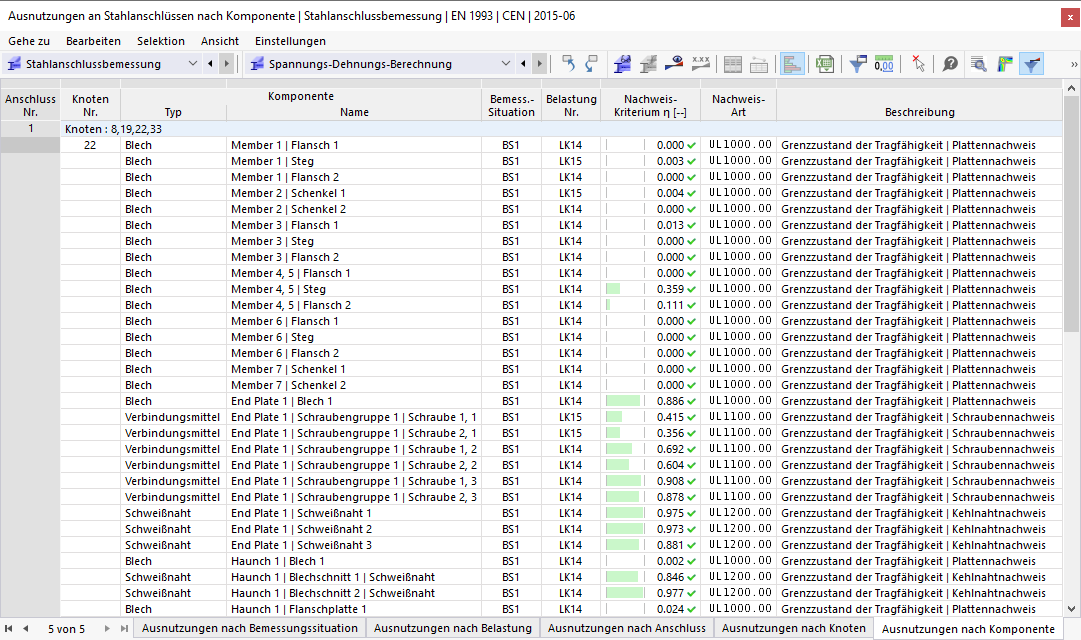Show results in graphic with eye icon
Screen dimensions: 1081x640
674,64
